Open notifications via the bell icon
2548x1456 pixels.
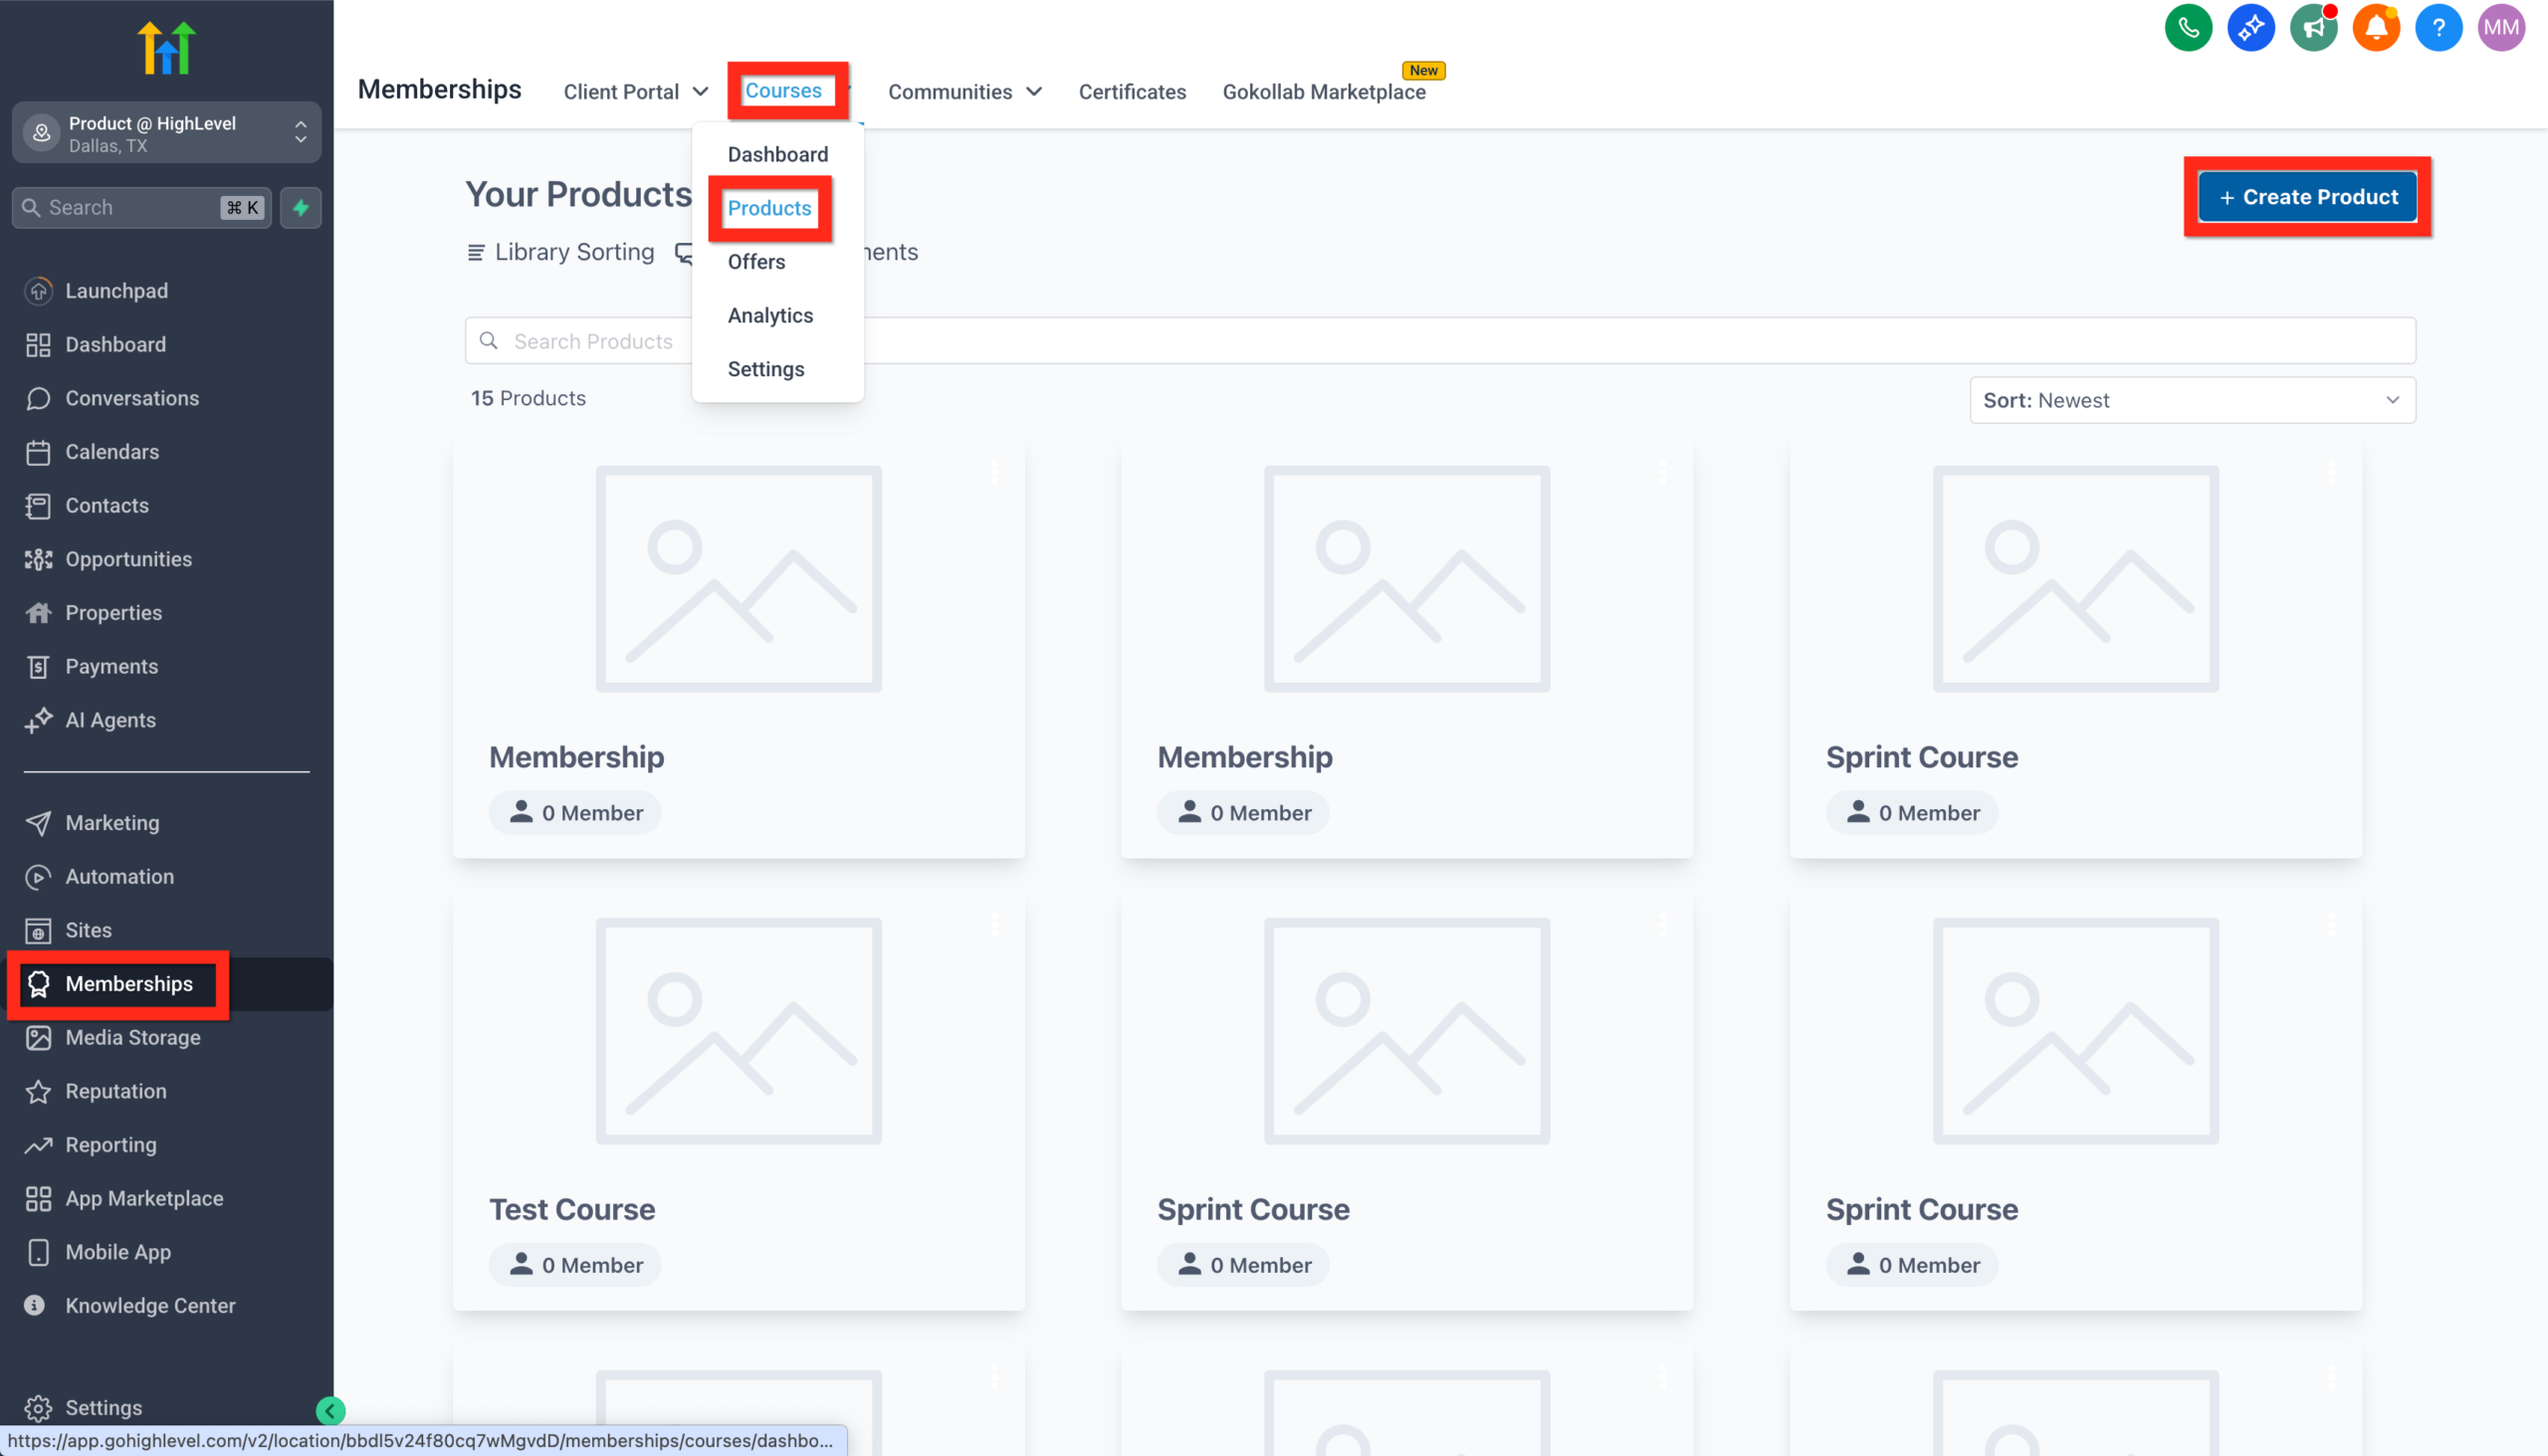pyautogui.click(x=2376, y=27)
